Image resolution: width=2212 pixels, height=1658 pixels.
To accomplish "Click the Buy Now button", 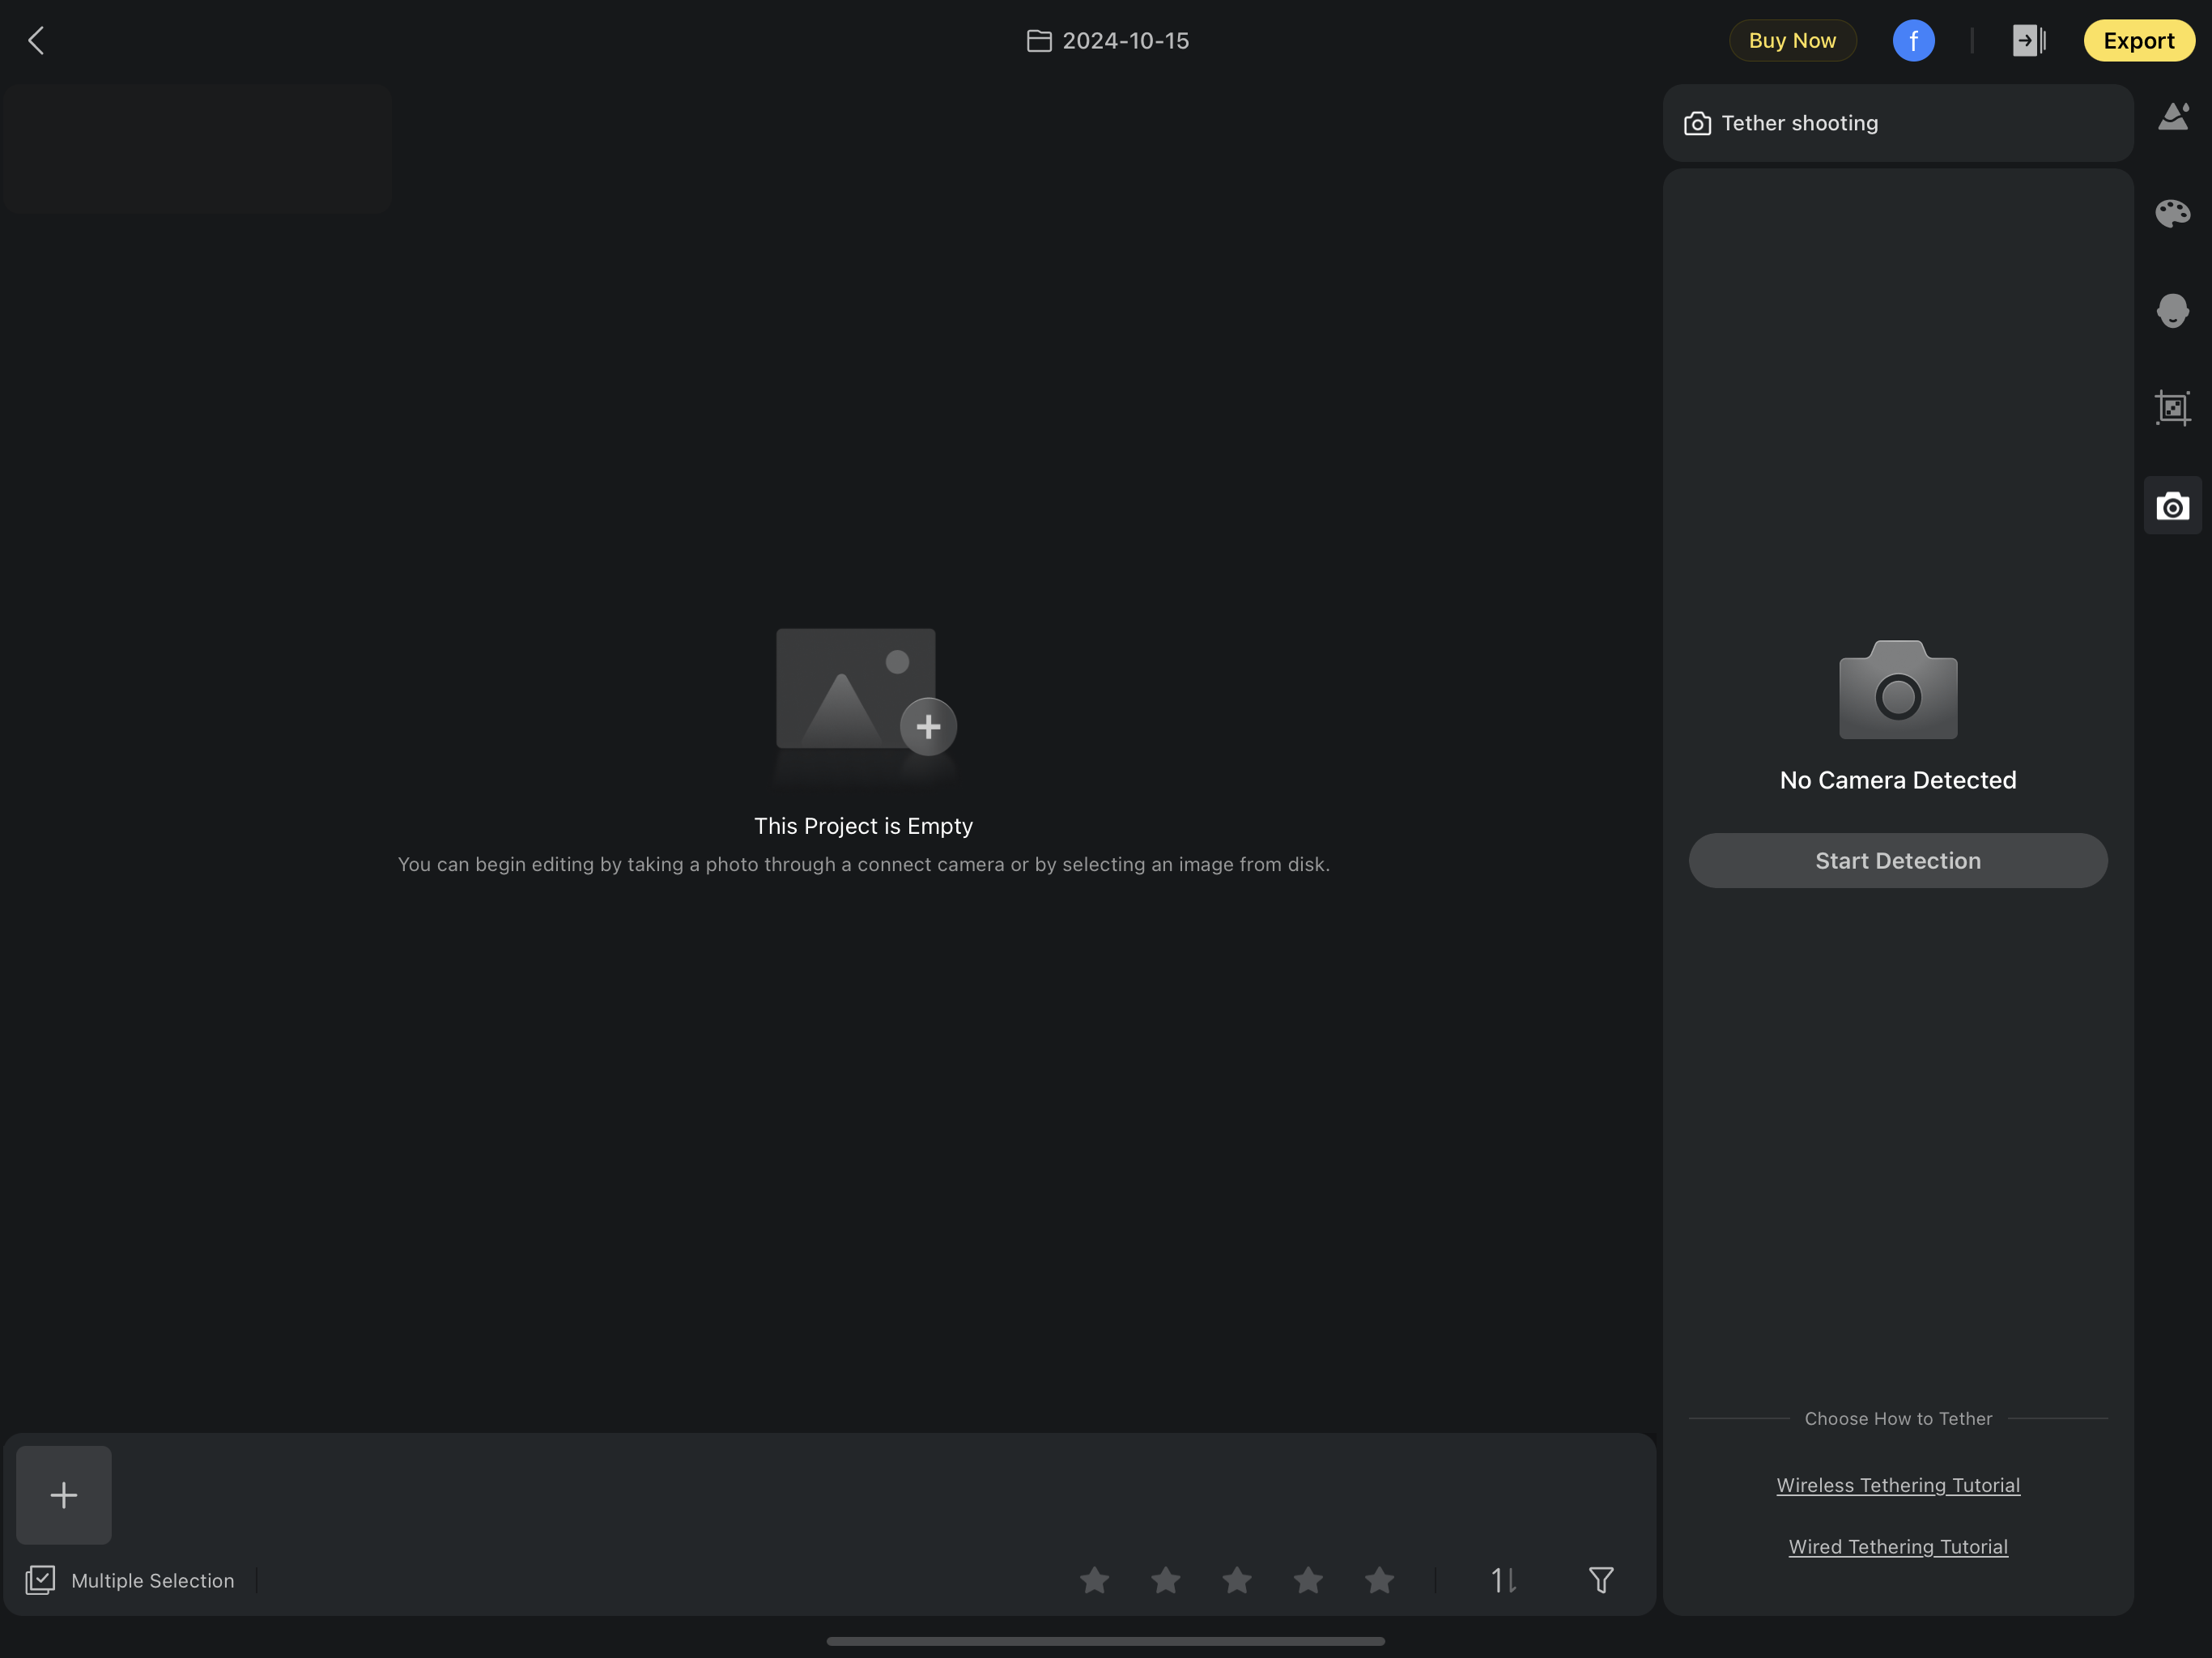I will point(1792,41).
